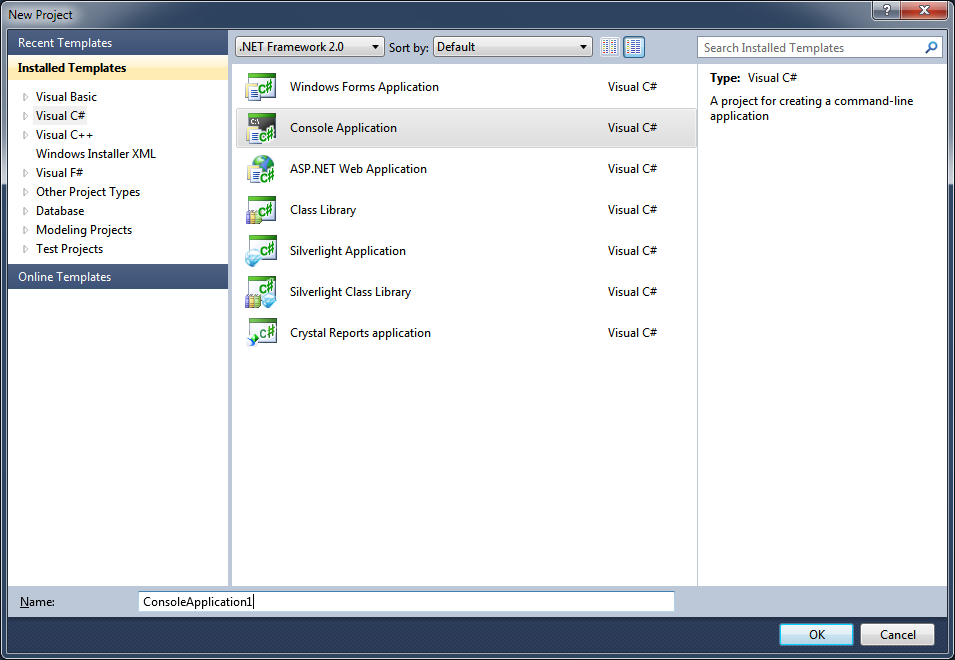Select the Windows Forms Application template
The height and width of the screenshot is (660, 955).
(363, 87)
